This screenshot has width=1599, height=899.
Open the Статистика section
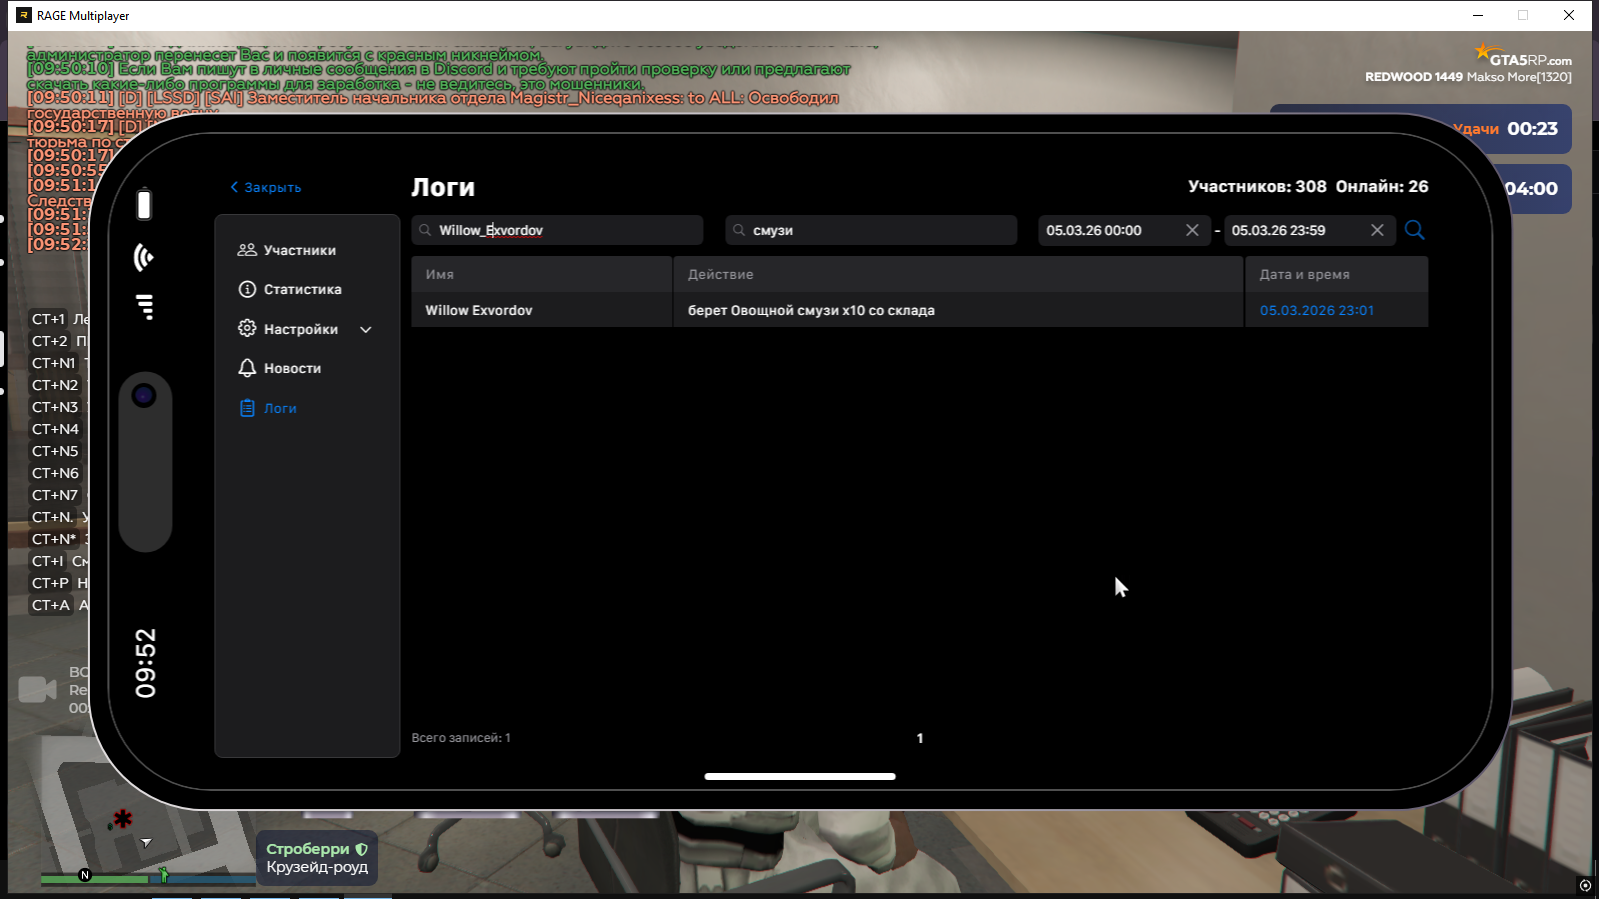point(290,289)
